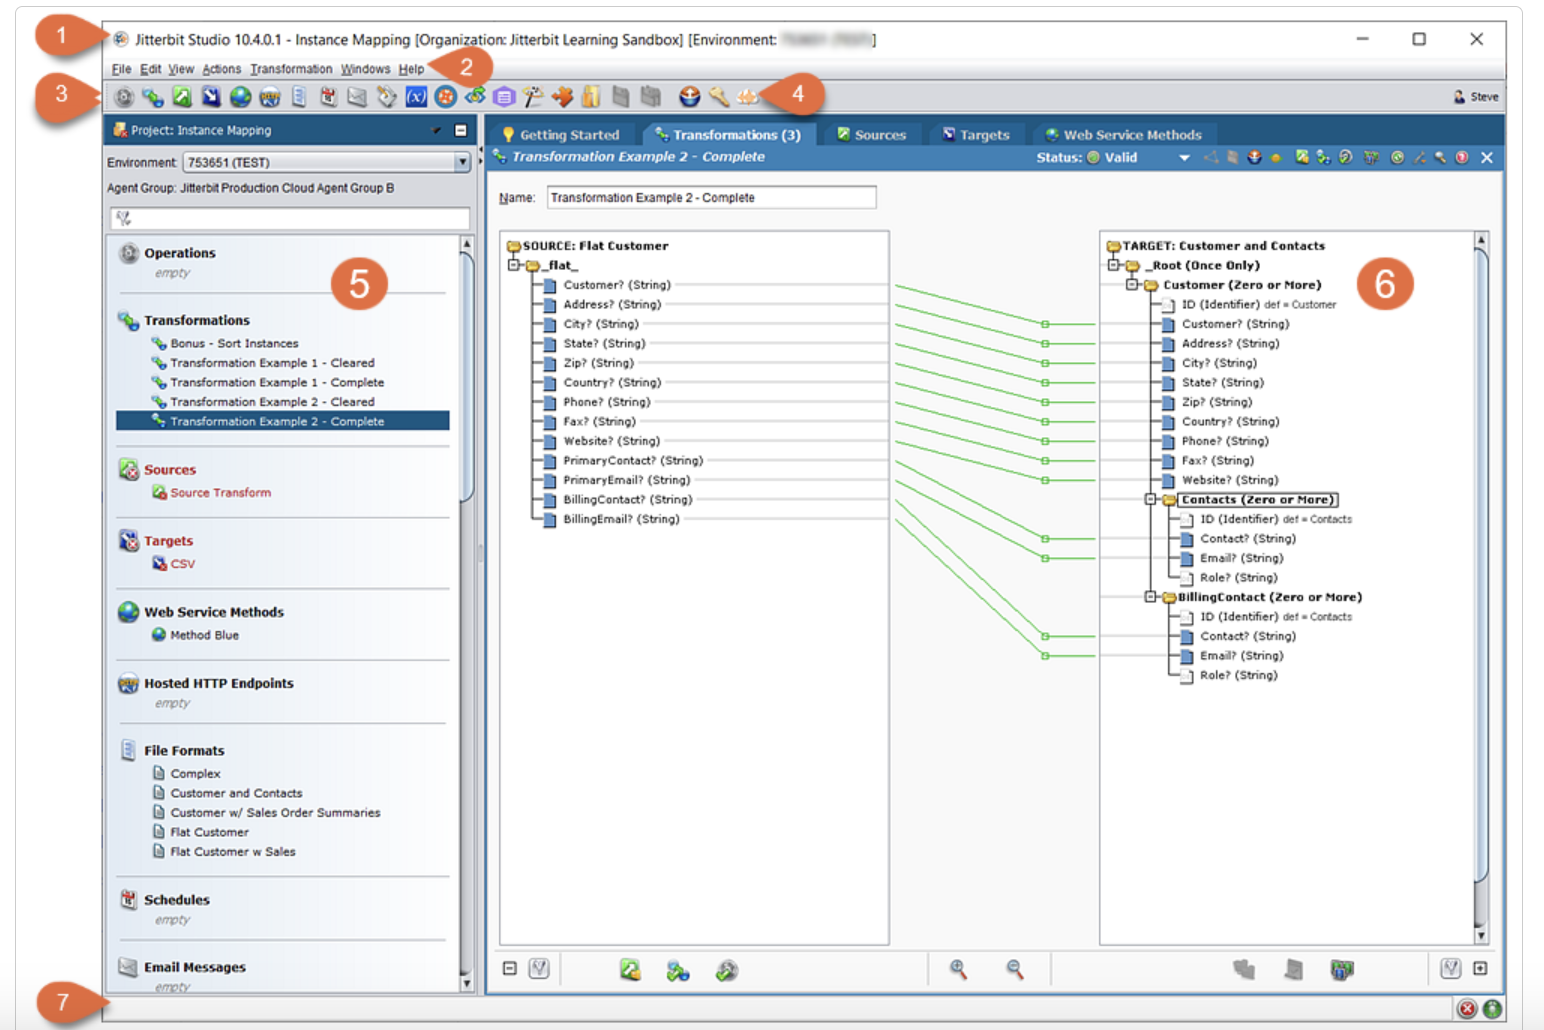The image size is (1544, 1030).
Task: Click the red stop icon in status bar
Action: click(1467, 1009)
